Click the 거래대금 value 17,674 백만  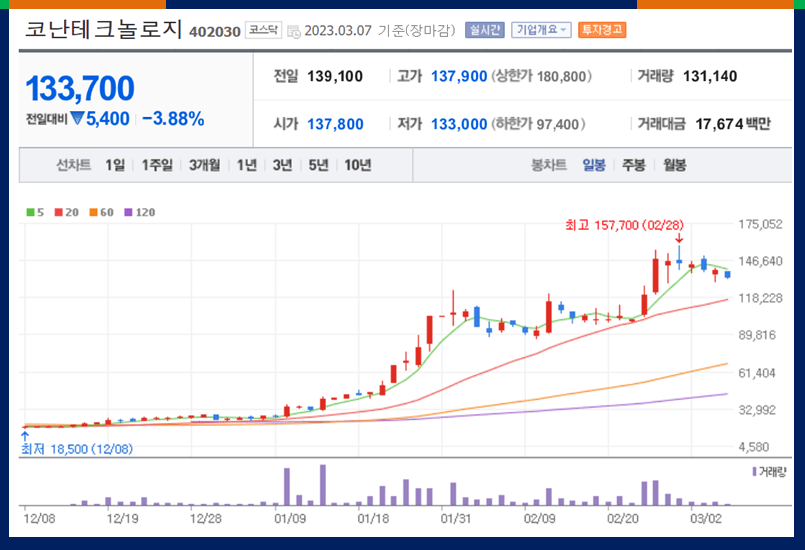click(733, 124)
